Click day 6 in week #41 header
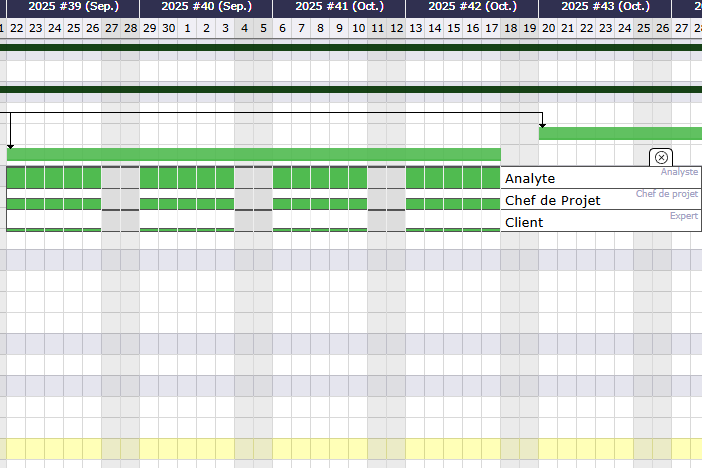The image size is (702, 468). click(x=282, y=28)
